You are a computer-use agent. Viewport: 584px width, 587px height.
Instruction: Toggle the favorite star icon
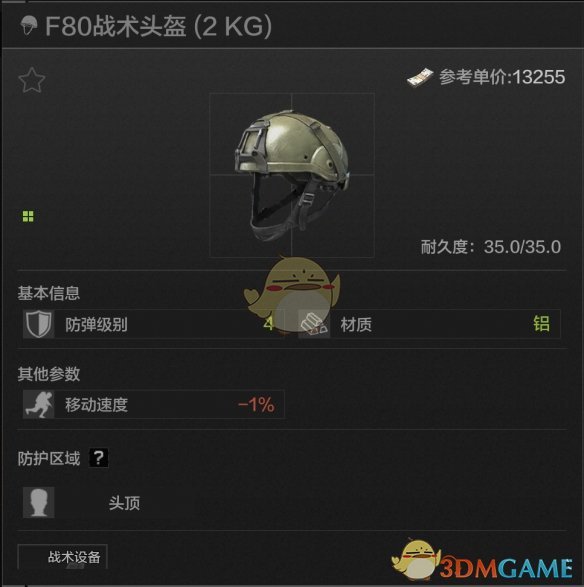pyautogui.click(x=32, y=80)
